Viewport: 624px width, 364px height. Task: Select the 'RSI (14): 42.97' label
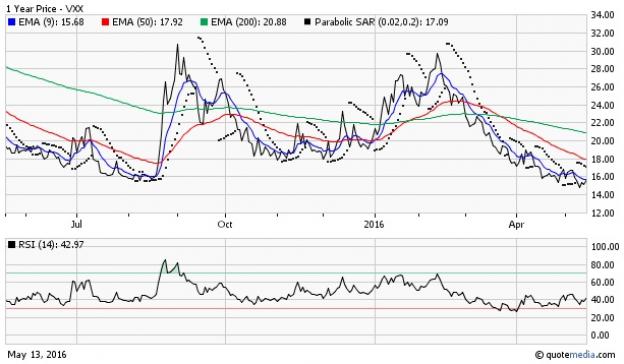pyautogui.click(x=51, y=244)
